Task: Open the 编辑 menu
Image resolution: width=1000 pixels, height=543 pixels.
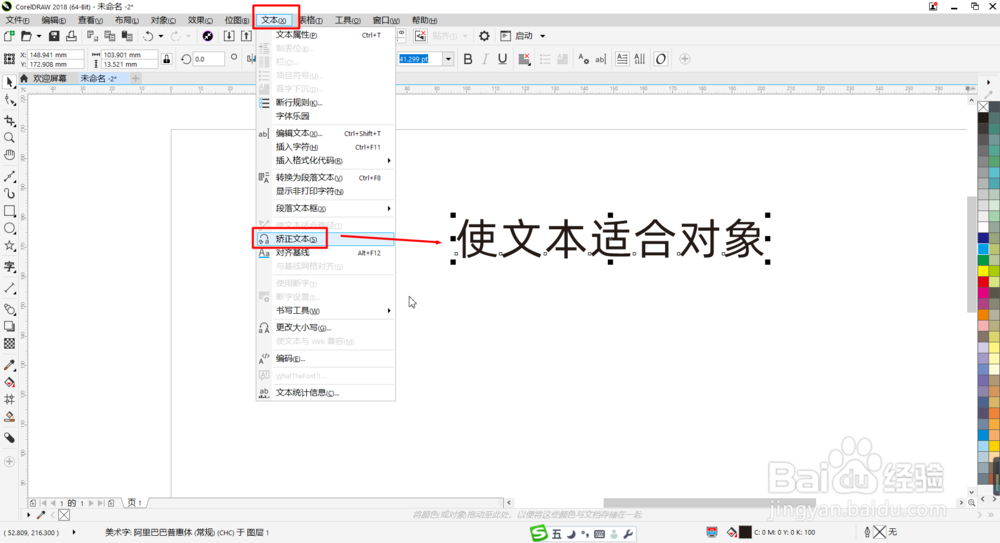Action: tap(54, 20)
